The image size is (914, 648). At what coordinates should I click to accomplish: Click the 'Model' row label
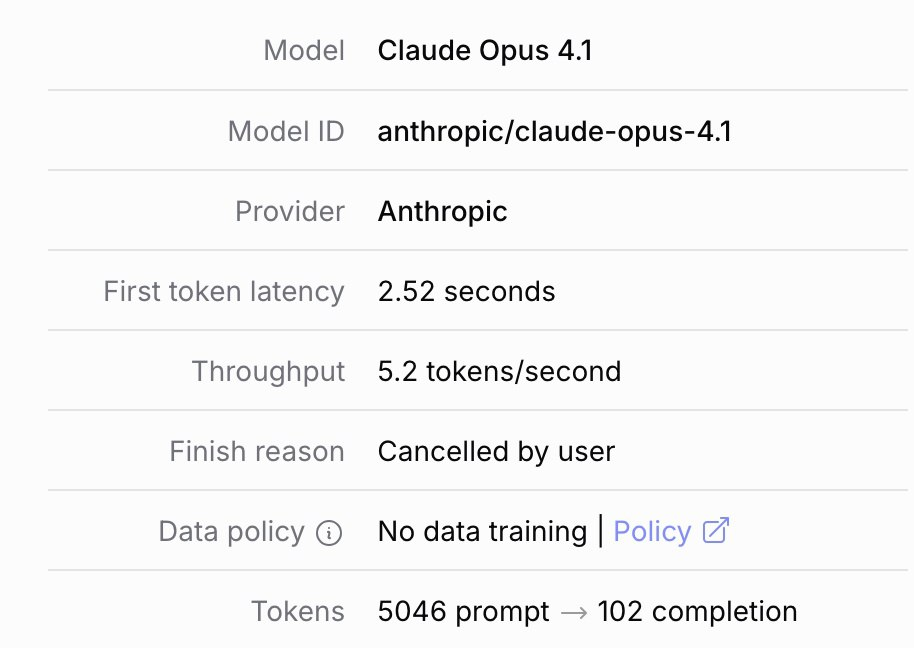coord(304,50)
